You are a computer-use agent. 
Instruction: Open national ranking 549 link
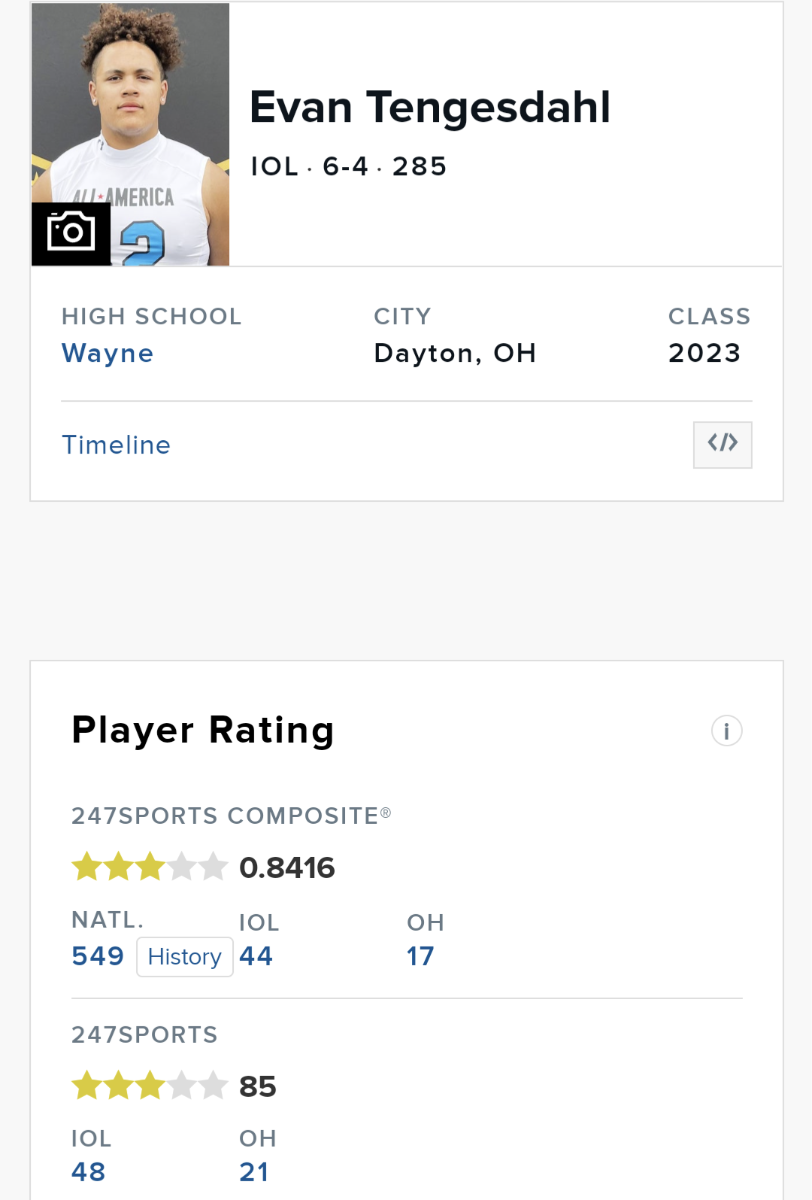(98, 956)
